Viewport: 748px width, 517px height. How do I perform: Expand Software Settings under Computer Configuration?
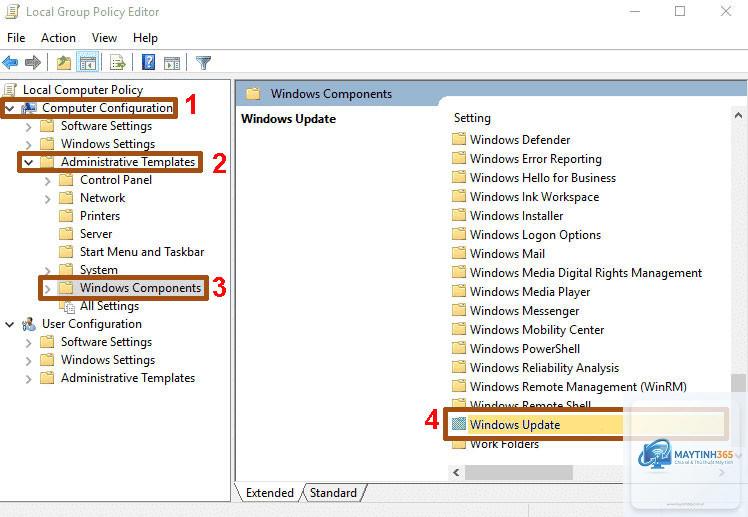[x=29, y=127]
